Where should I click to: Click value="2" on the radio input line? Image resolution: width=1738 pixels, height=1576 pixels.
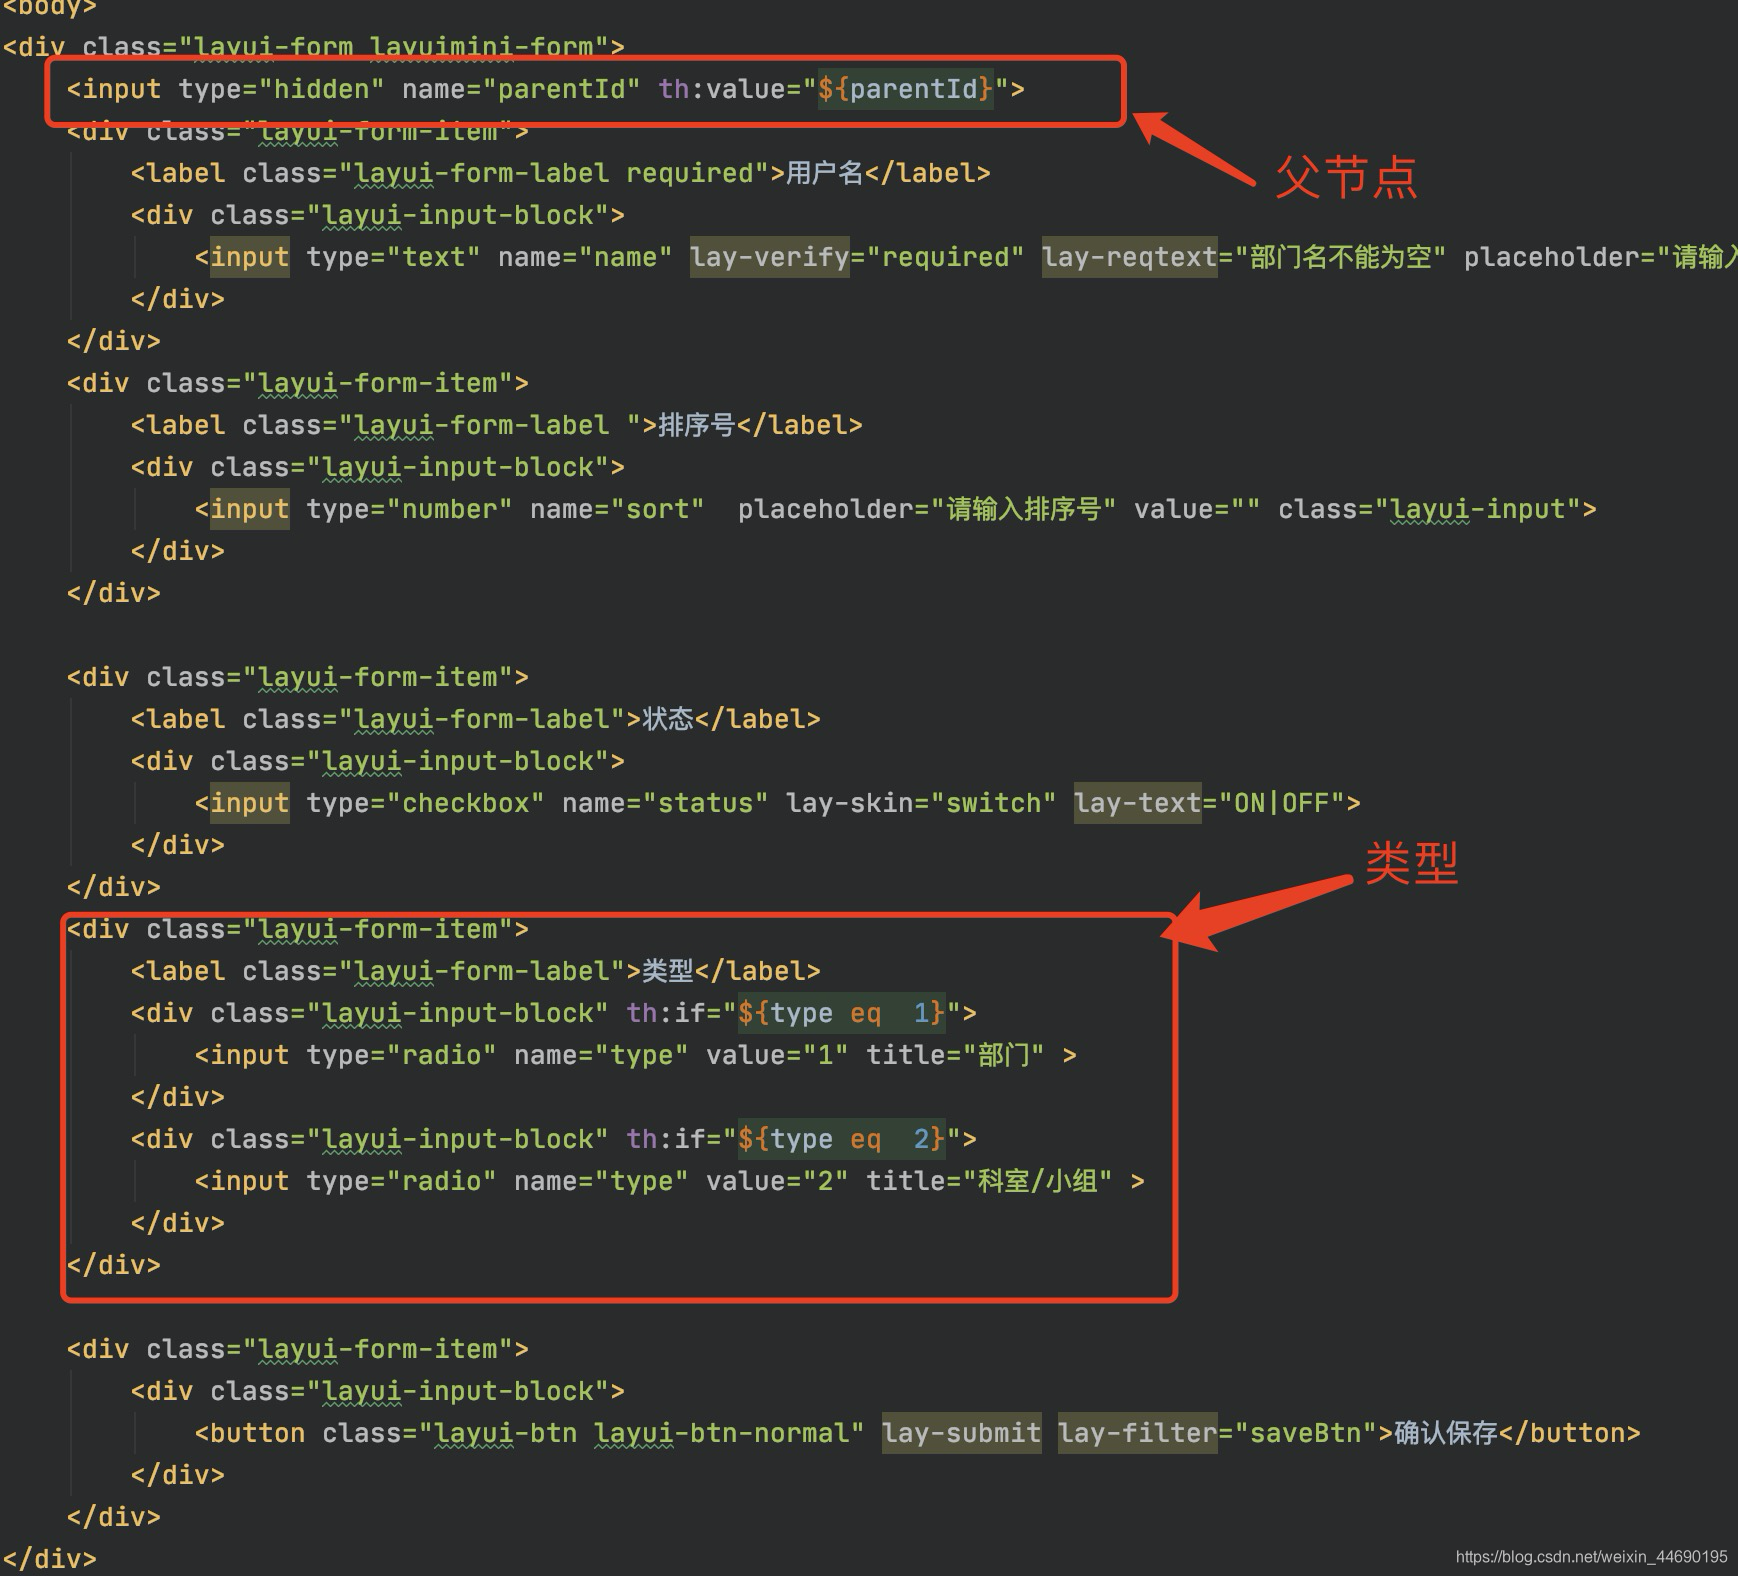pyautogui.click(x=777, y=1181)
